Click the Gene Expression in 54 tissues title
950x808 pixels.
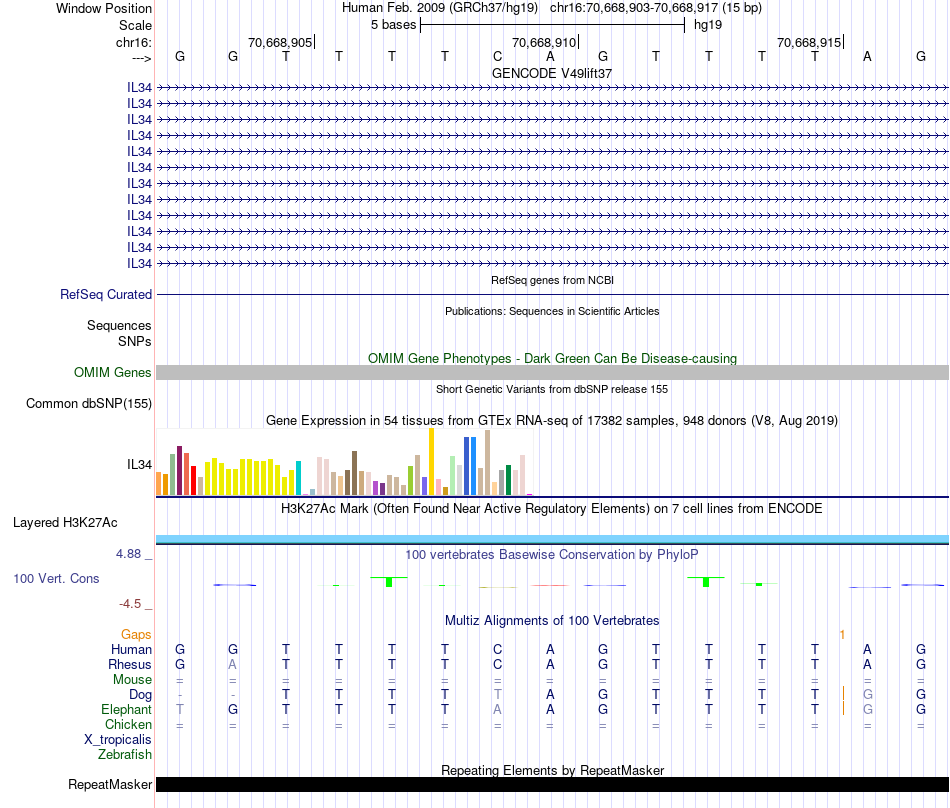point(552,420)
